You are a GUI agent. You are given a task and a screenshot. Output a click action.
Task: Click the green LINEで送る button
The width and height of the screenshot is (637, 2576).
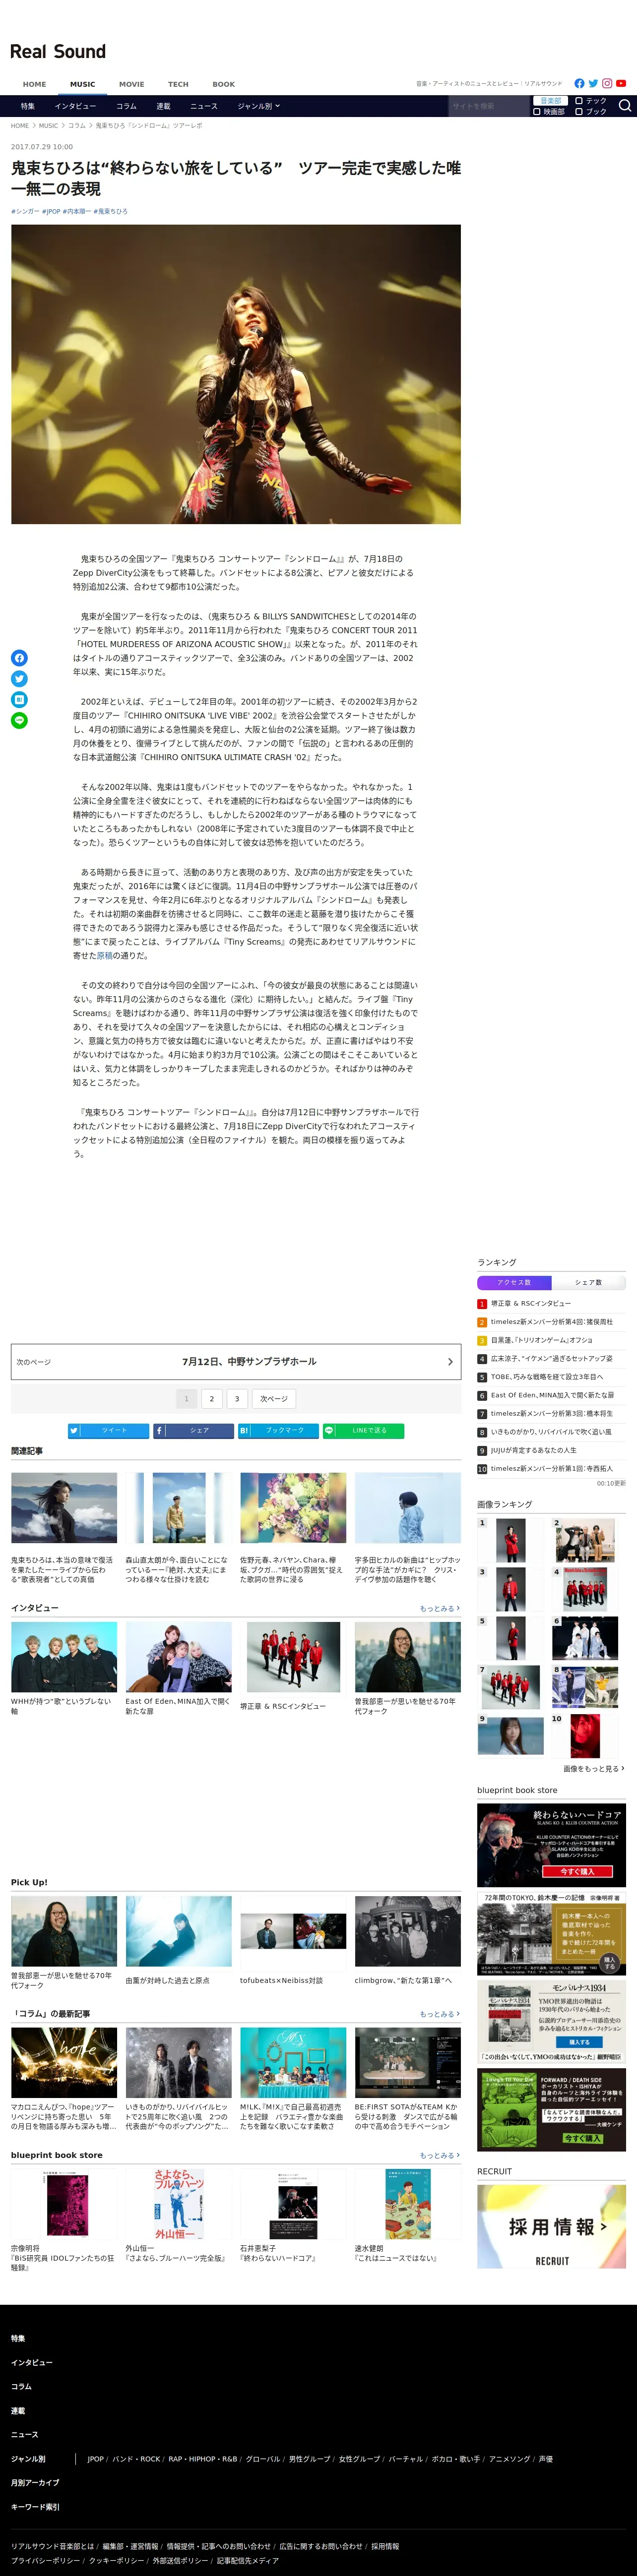pos(363,1431)
